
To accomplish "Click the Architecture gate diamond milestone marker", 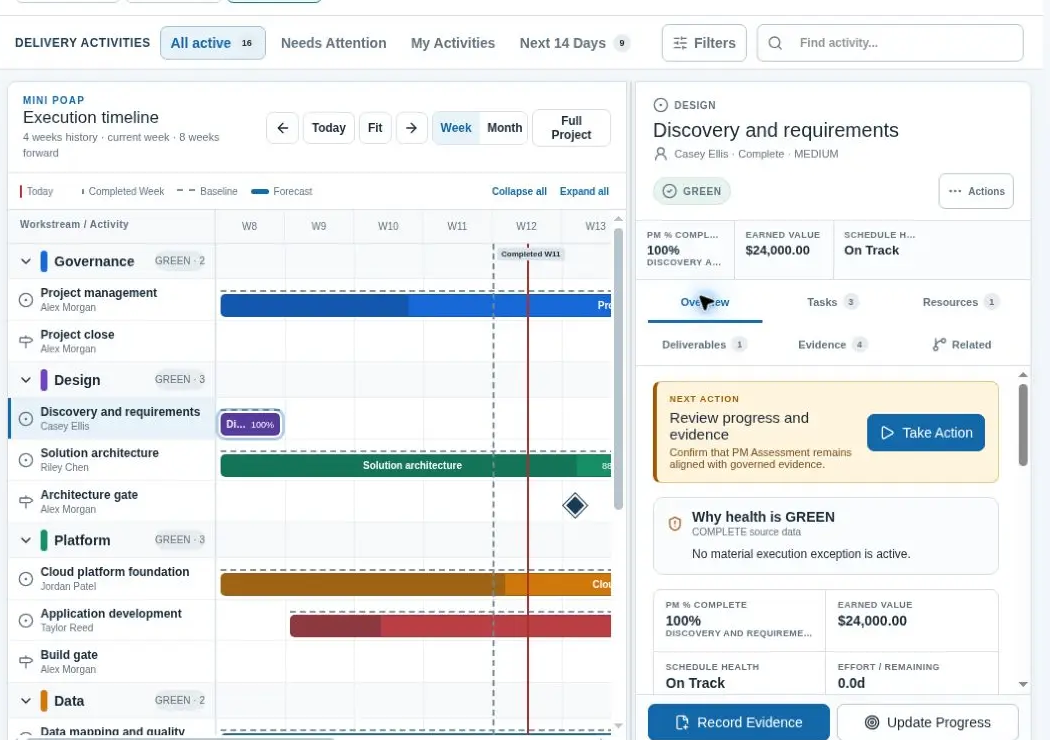I will pos(575,505).
